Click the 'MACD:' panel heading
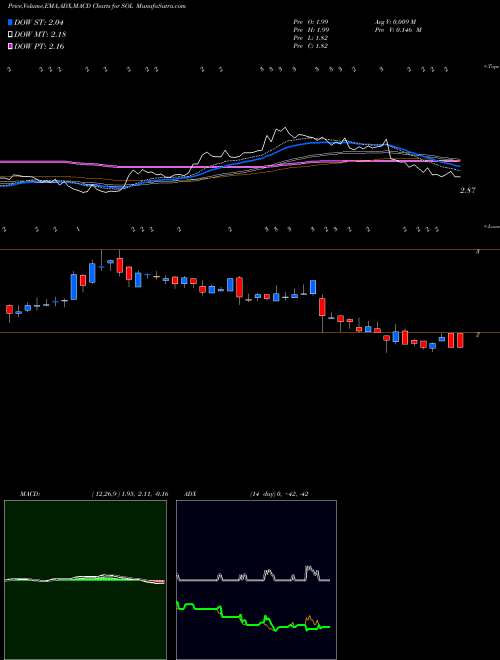 coord(29,494)
